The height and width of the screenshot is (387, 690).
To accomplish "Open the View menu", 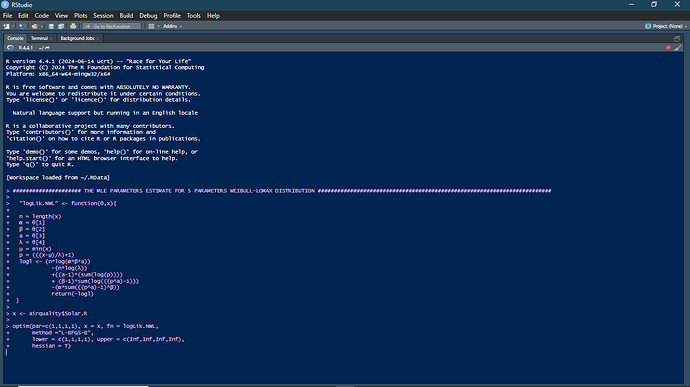I will [61, 16].
